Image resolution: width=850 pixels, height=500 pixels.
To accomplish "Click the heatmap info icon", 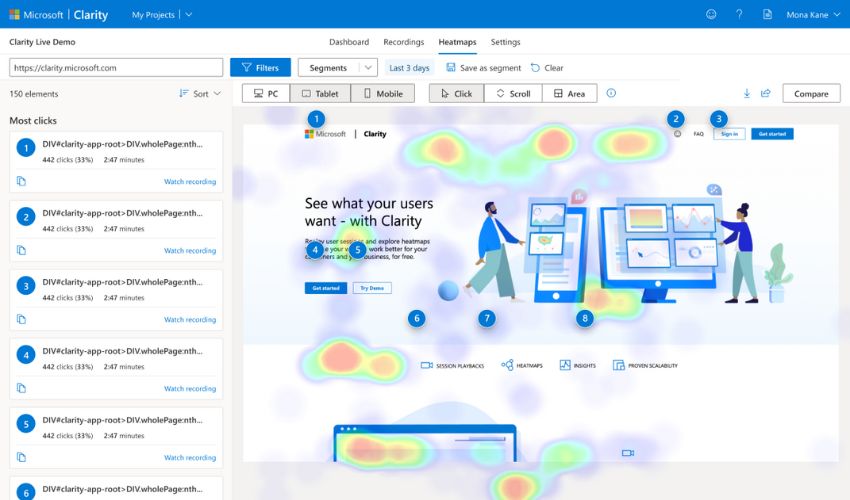I will 611,93.
